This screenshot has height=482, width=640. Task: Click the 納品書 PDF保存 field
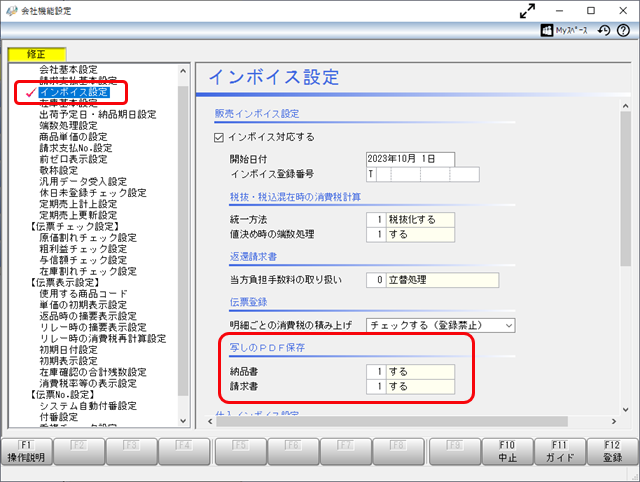(x=410, y=372)
